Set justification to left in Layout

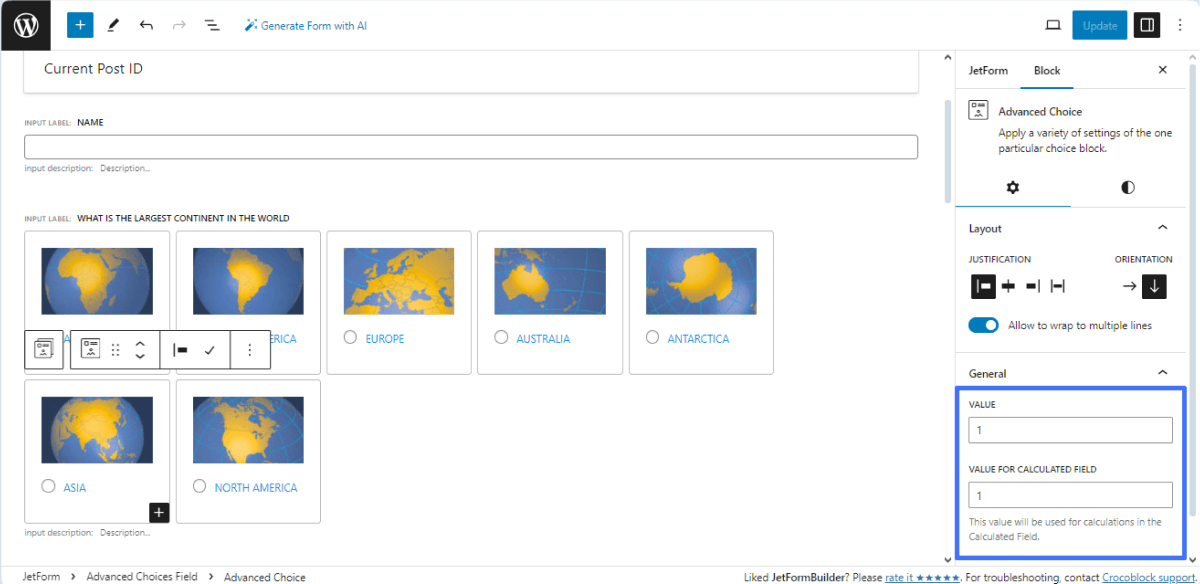[x=983, y=286]
